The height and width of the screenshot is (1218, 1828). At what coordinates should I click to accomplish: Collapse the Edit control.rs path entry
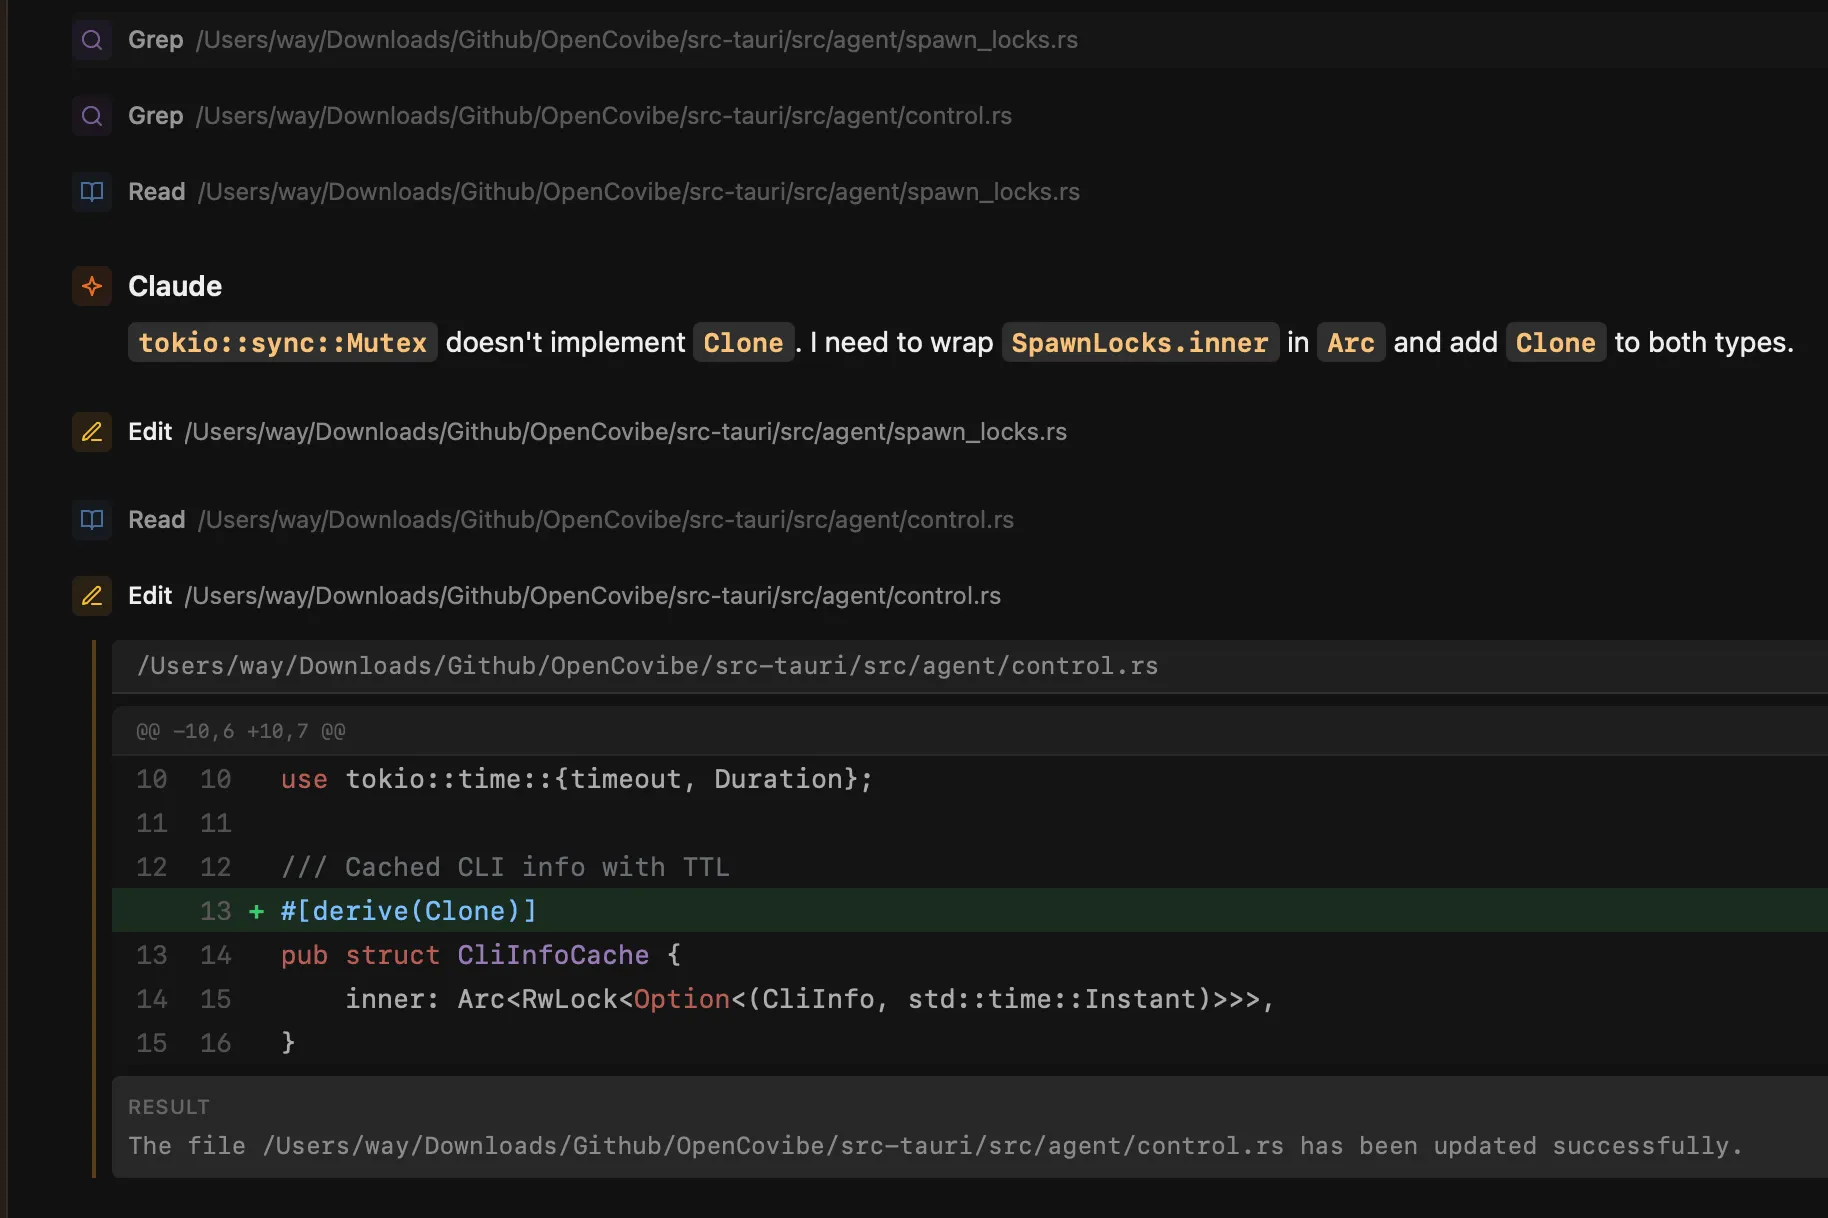point(592,596)
